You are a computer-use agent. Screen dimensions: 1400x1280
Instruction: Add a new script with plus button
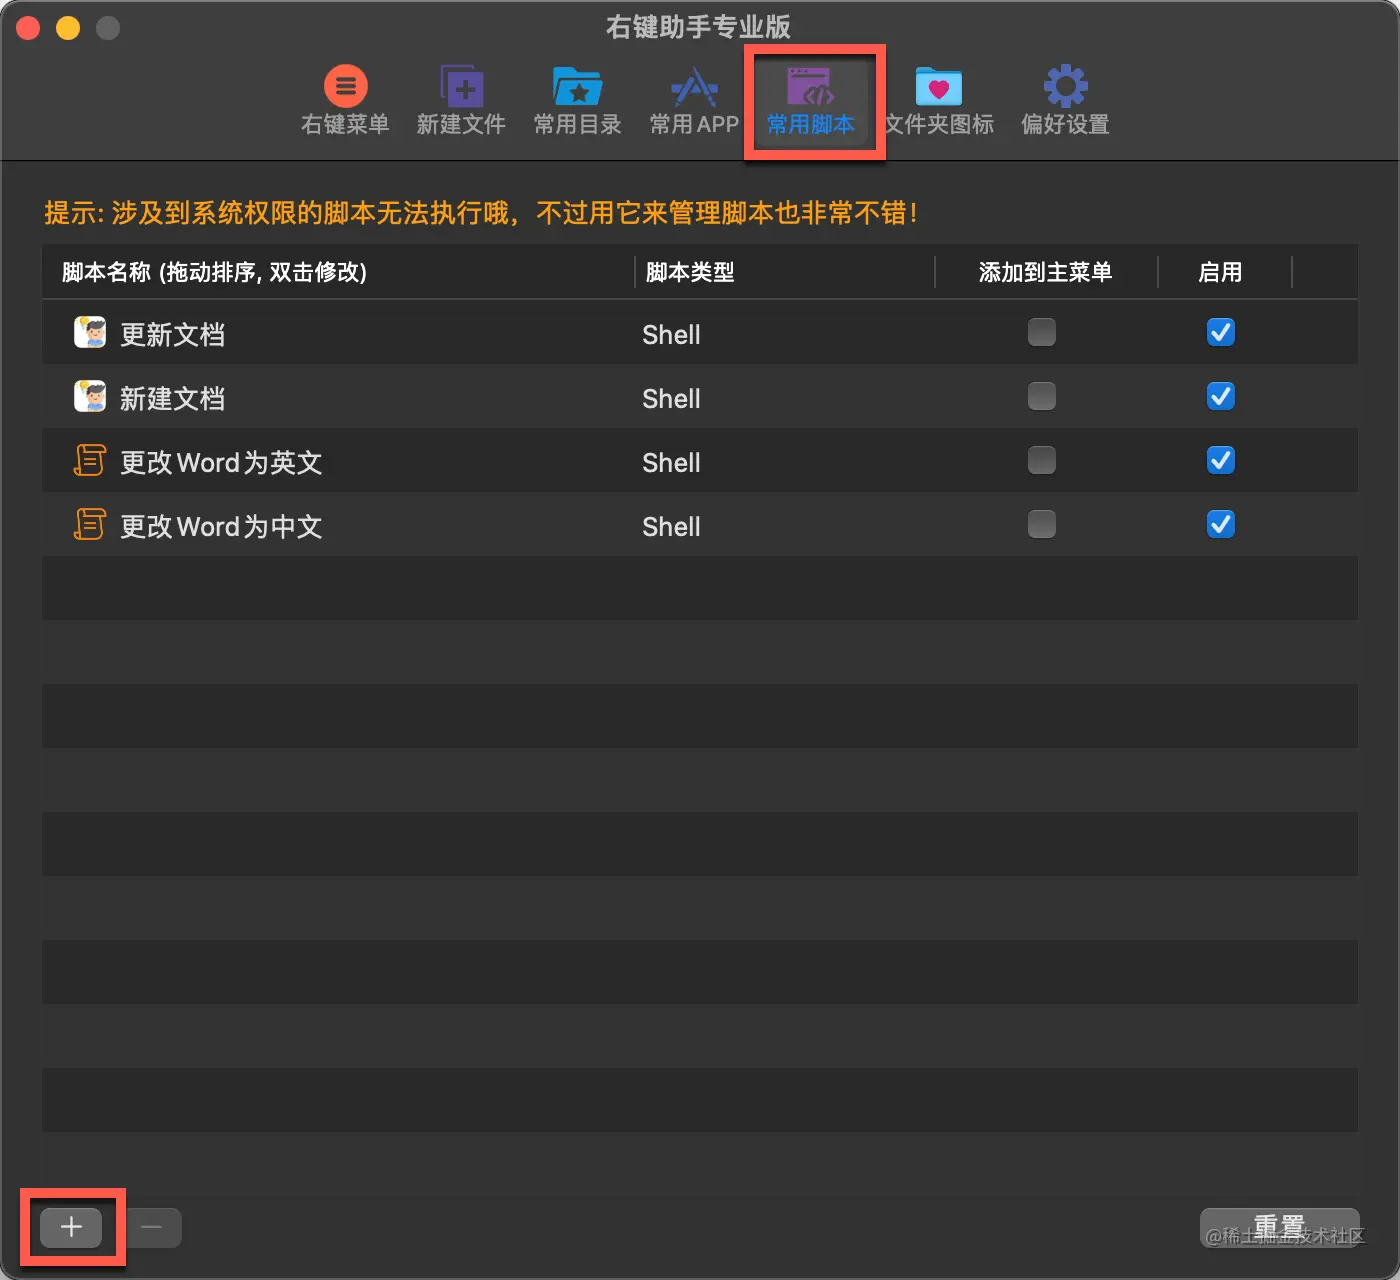[x=71, y=1227]
